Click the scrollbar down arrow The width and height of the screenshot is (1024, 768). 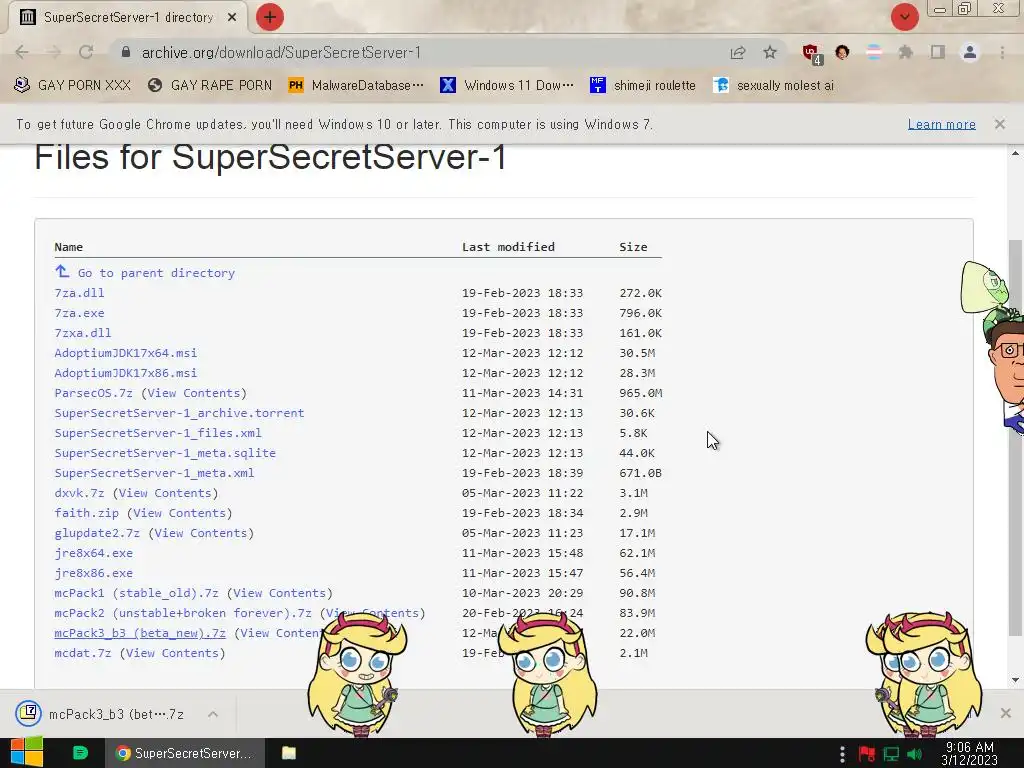point(1015,680)
